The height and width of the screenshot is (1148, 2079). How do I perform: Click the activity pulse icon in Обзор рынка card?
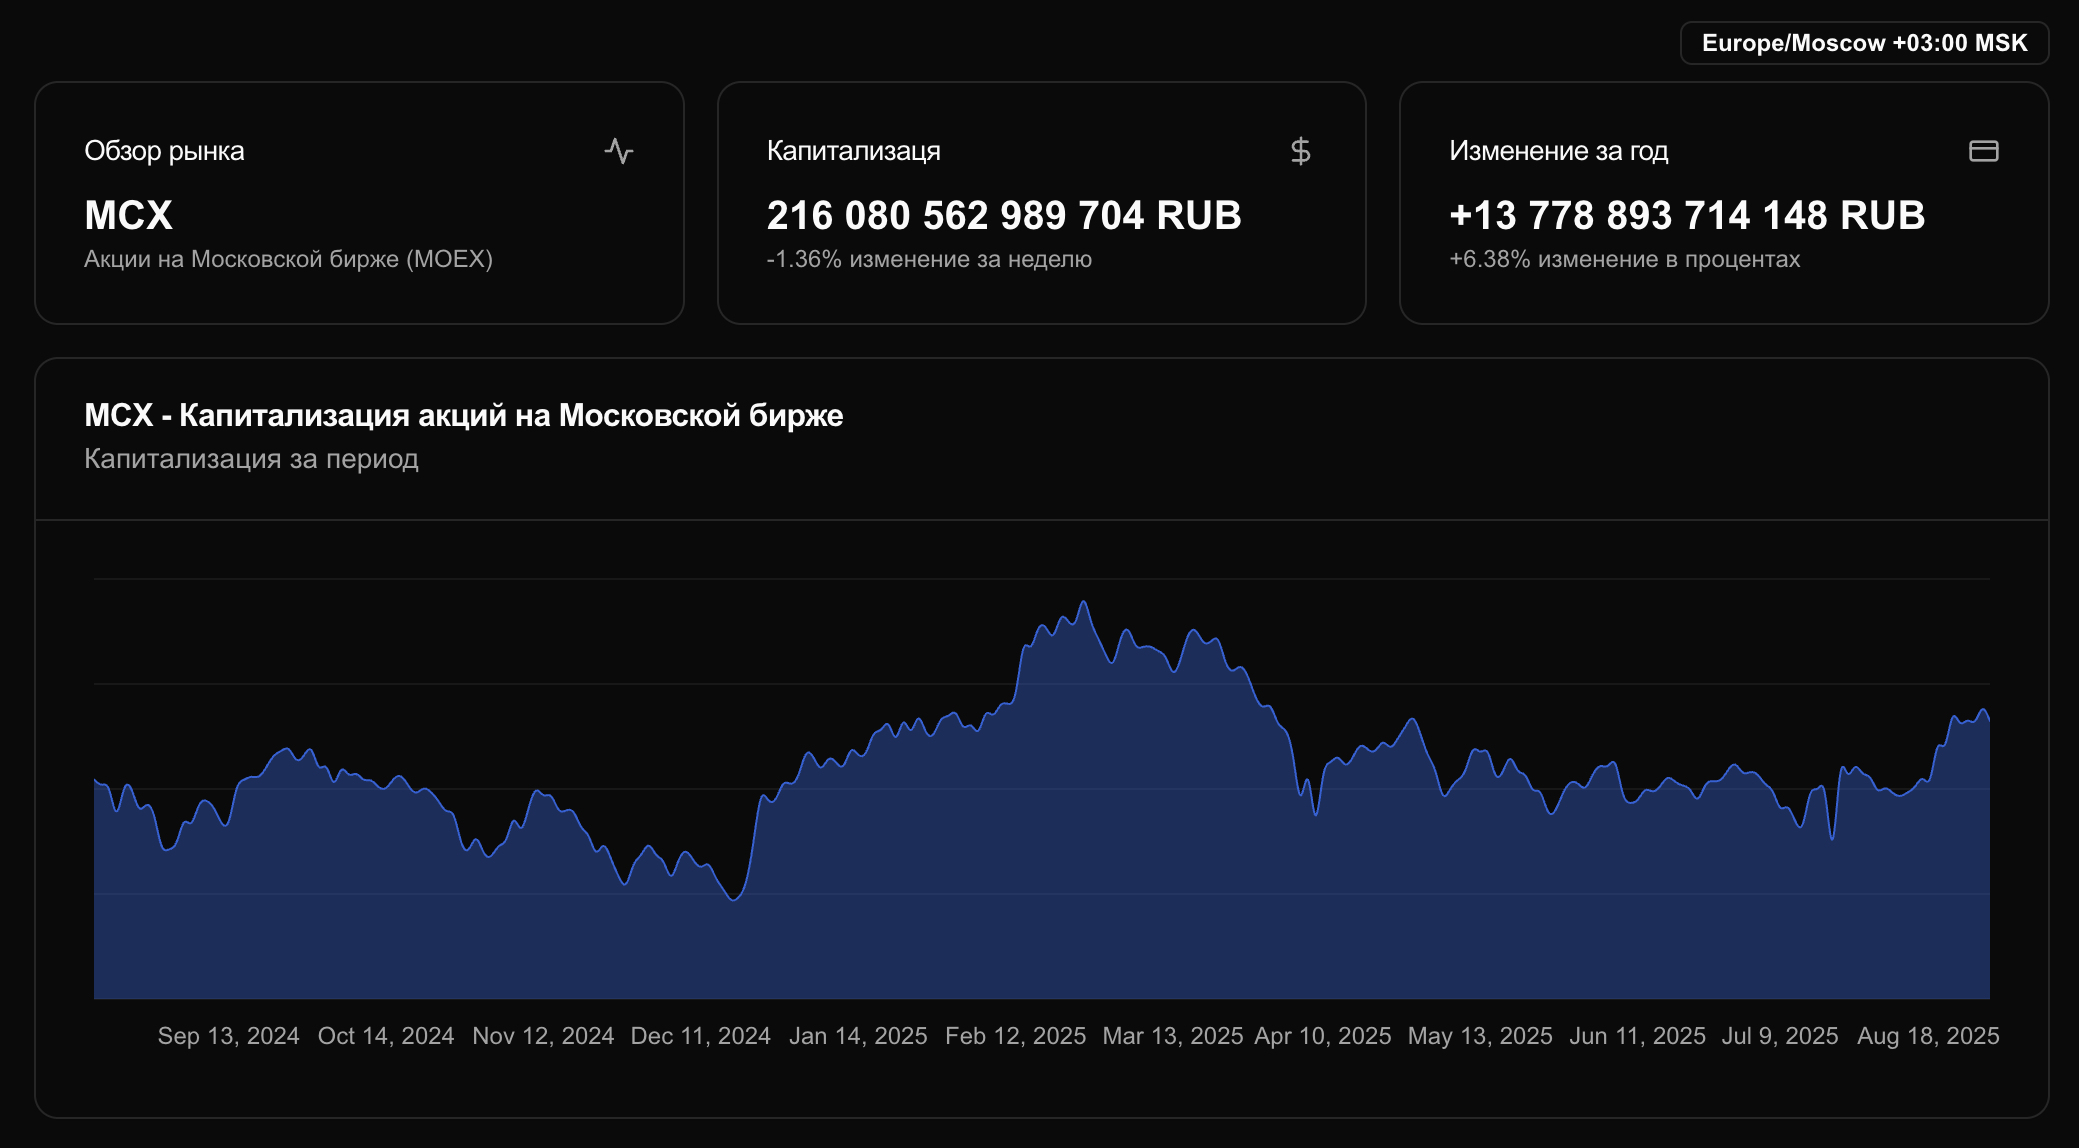pyautogui.click(x=619, y=151)
